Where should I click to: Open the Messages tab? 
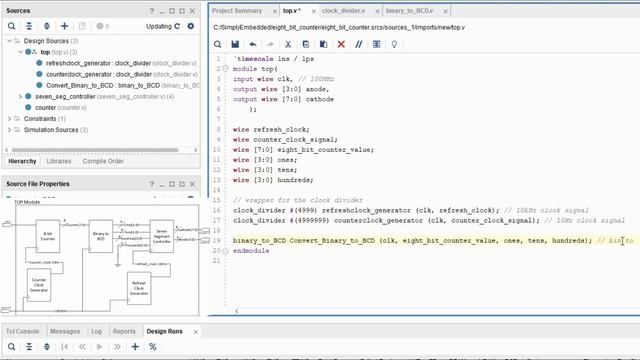click(65, 331)
